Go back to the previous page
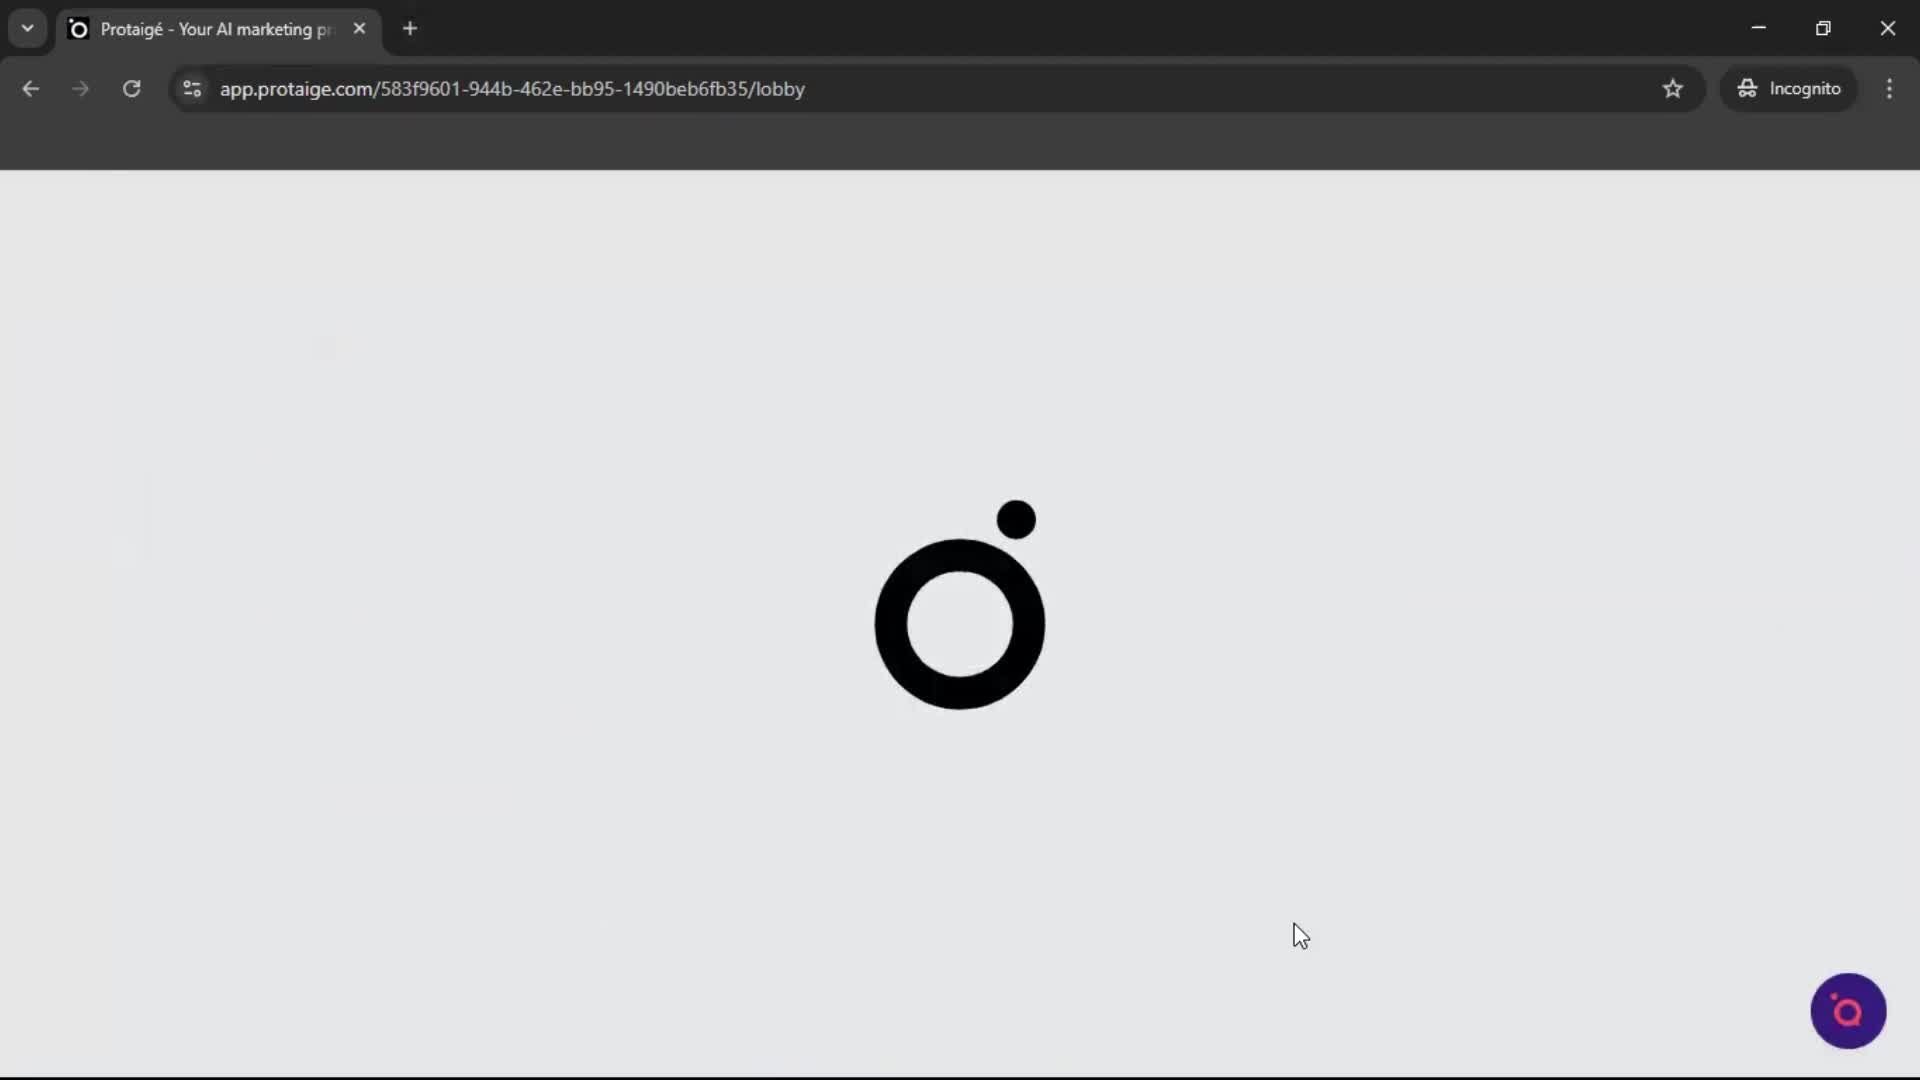1920x1080 pixels. [x=31, y=89]
